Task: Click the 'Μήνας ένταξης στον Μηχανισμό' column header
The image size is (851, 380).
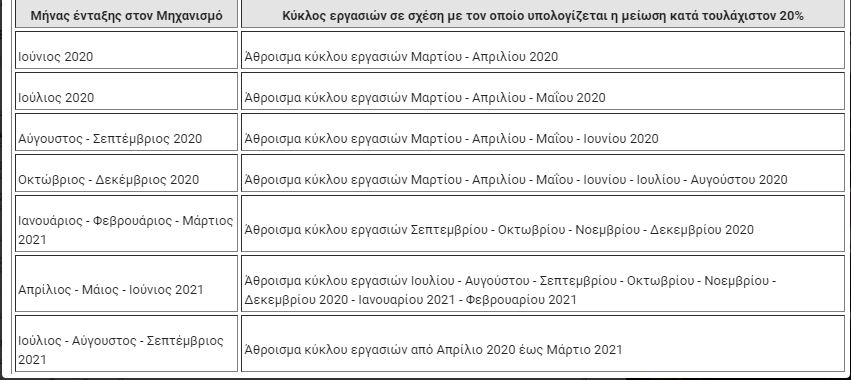Action: coord(126,14)
